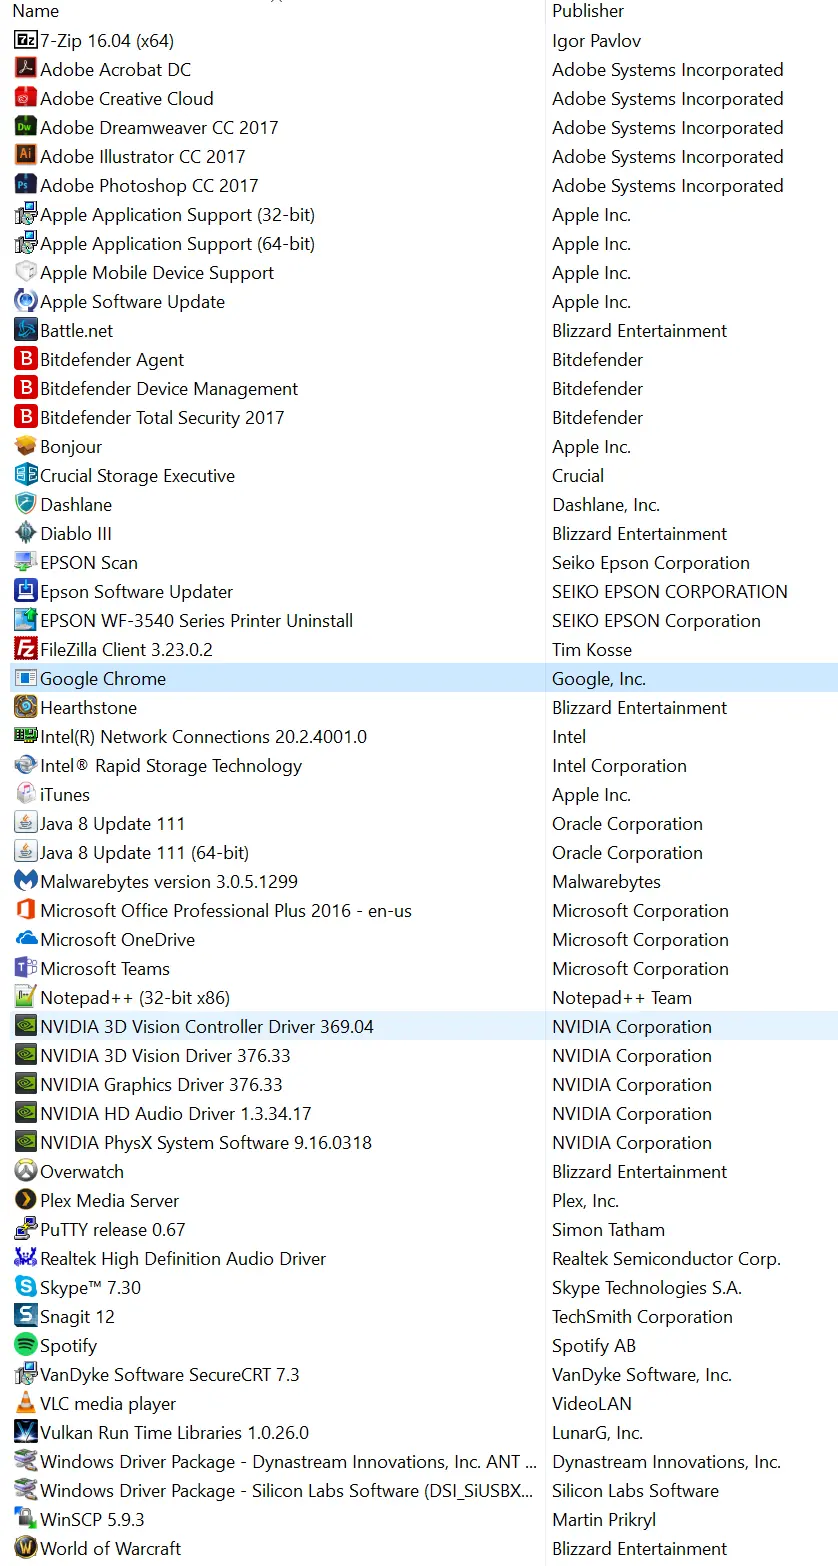Screen dimensions: 838x1566
Task: Select the Malwarebytes icon
Action: 25,882
